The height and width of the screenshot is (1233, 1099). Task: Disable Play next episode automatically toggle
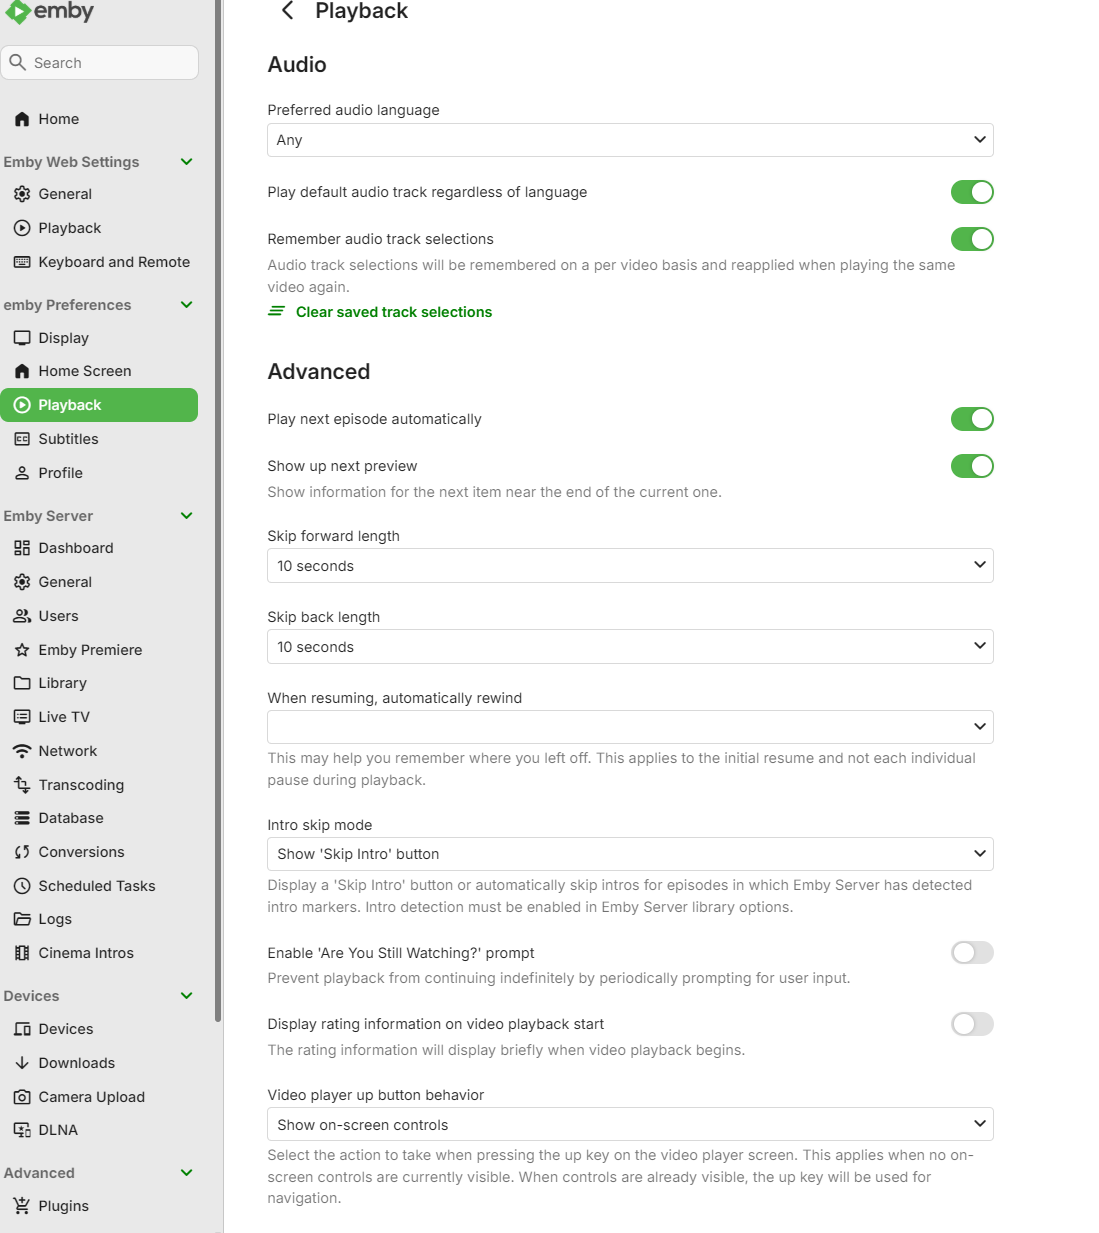point(971,419)
